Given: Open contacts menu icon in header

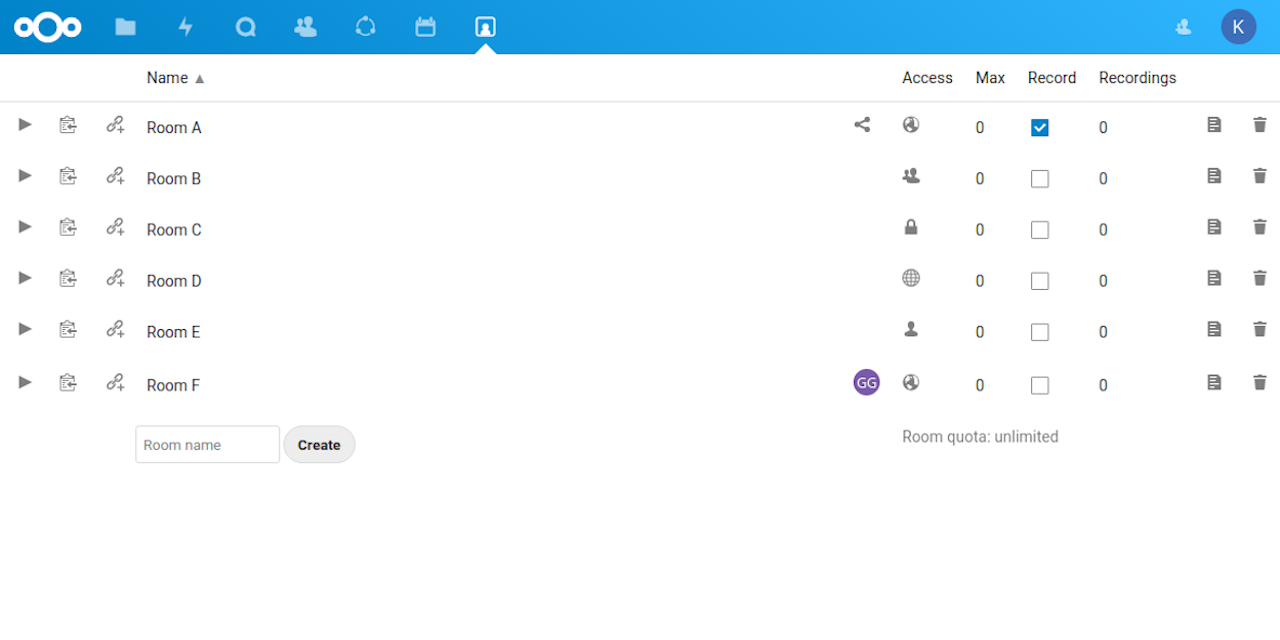Looking at the screenshot, I should click(x=1183, y=27).
